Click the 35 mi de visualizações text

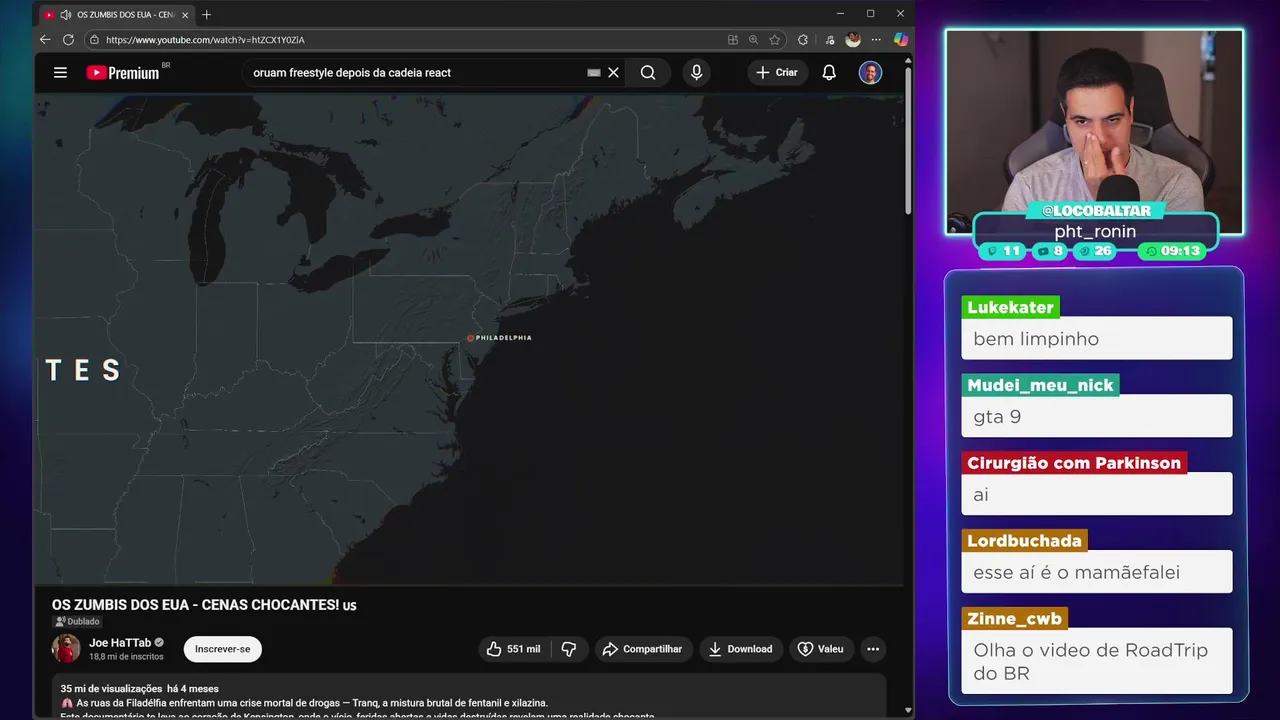pyautogui.click(x=111, y=688)
